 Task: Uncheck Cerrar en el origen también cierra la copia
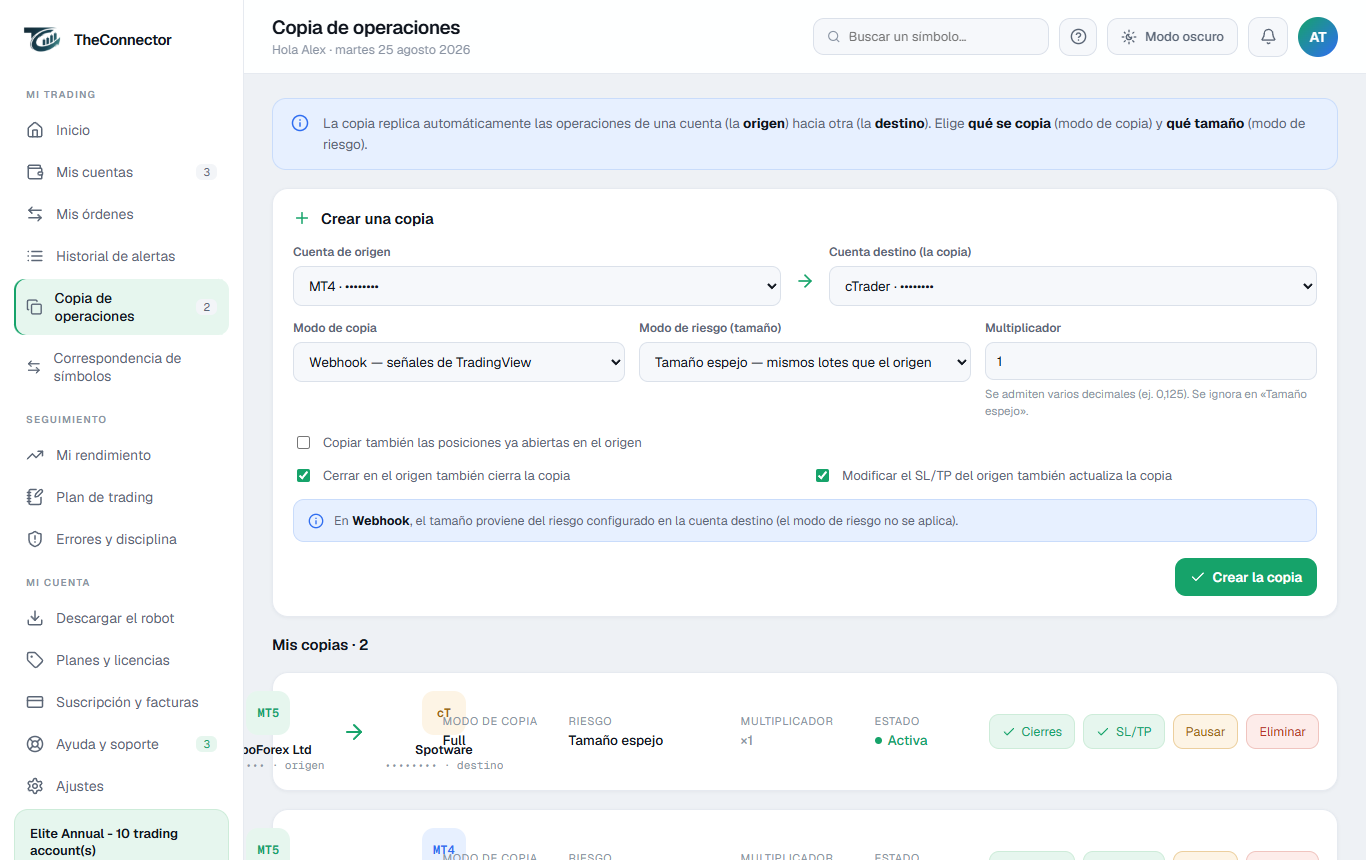304,476
